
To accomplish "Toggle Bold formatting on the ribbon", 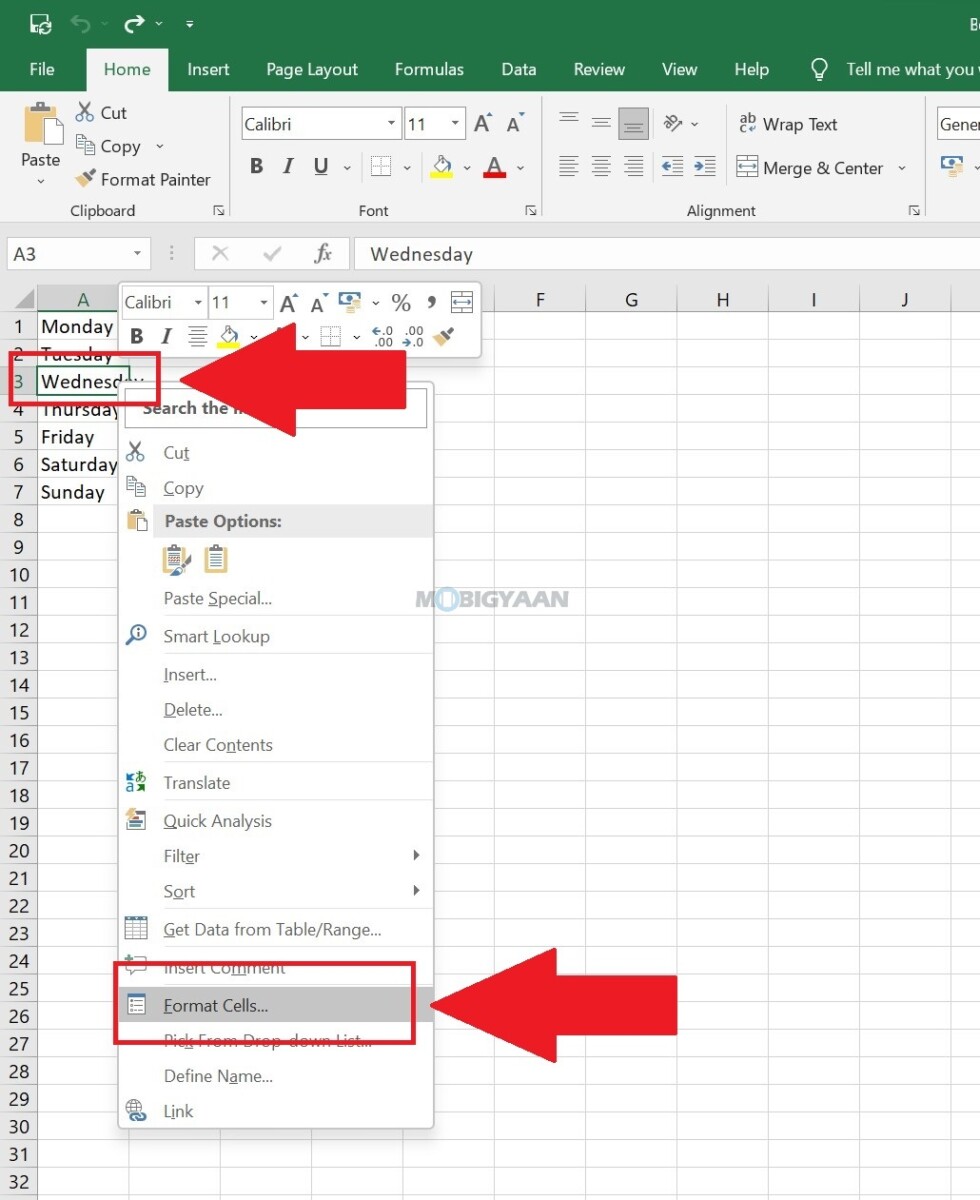I will click(x=256, y=166).
